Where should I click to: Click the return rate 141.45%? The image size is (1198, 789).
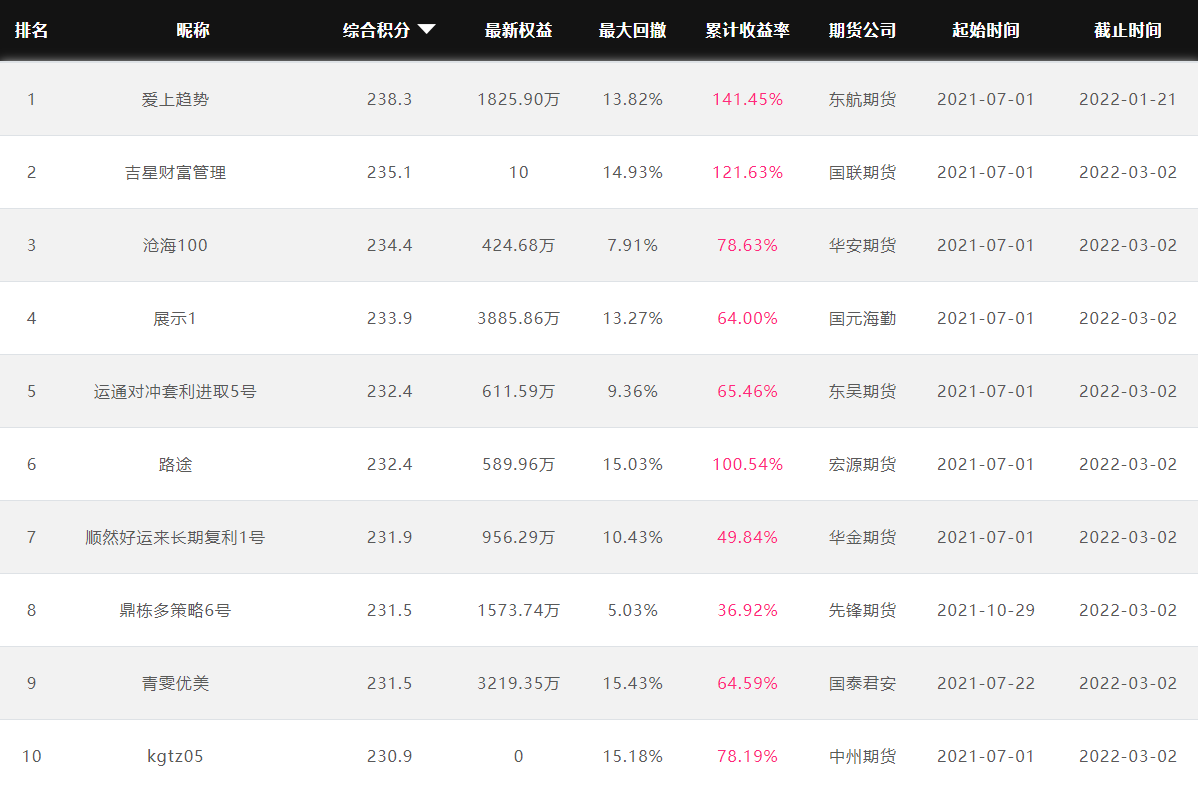747,99
